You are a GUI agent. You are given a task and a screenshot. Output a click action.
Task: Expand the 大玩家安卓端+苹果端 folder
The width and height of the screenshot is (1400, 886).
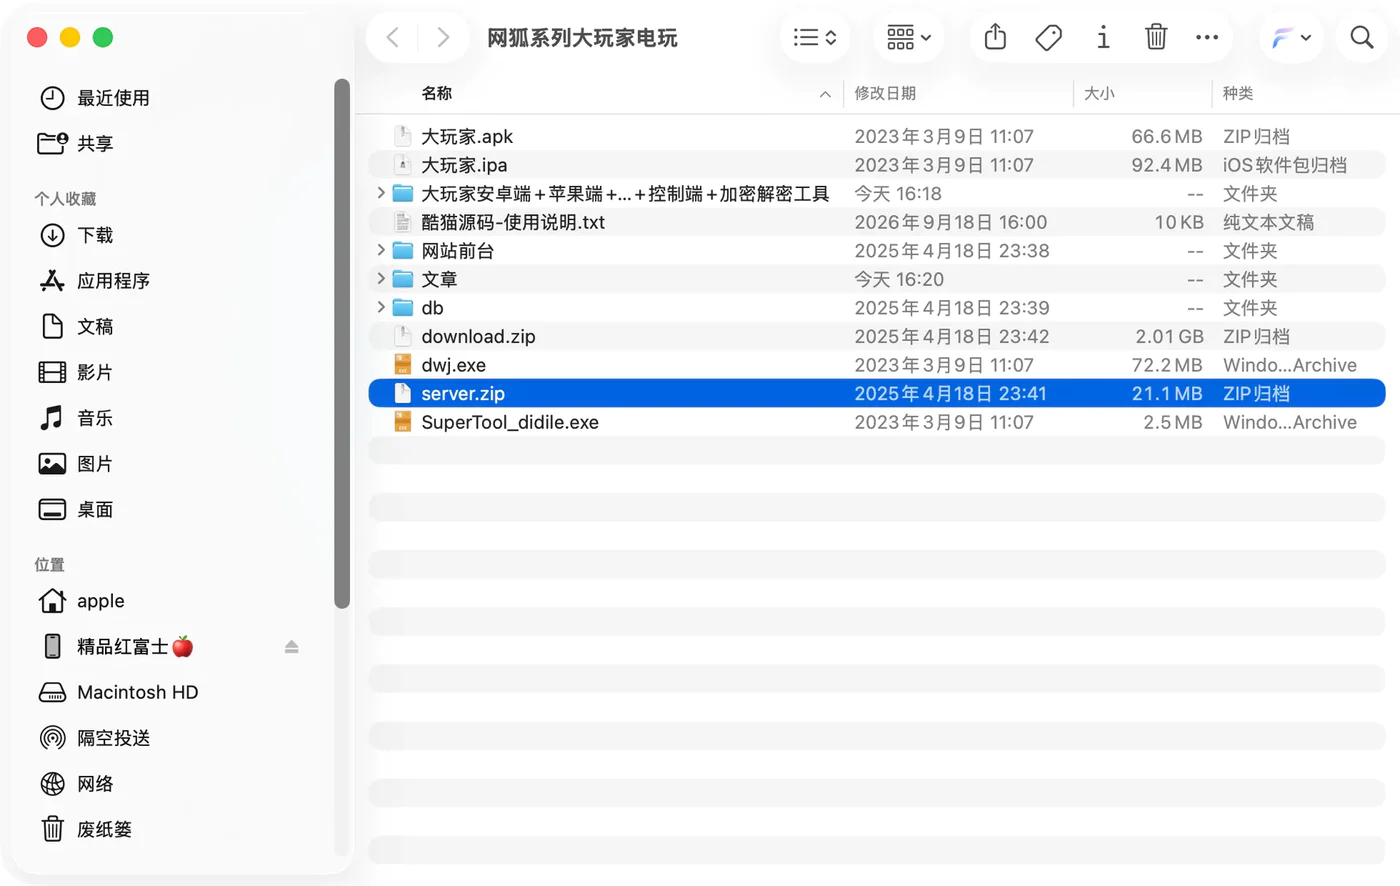pyautogui.click(x=381, y=193)
